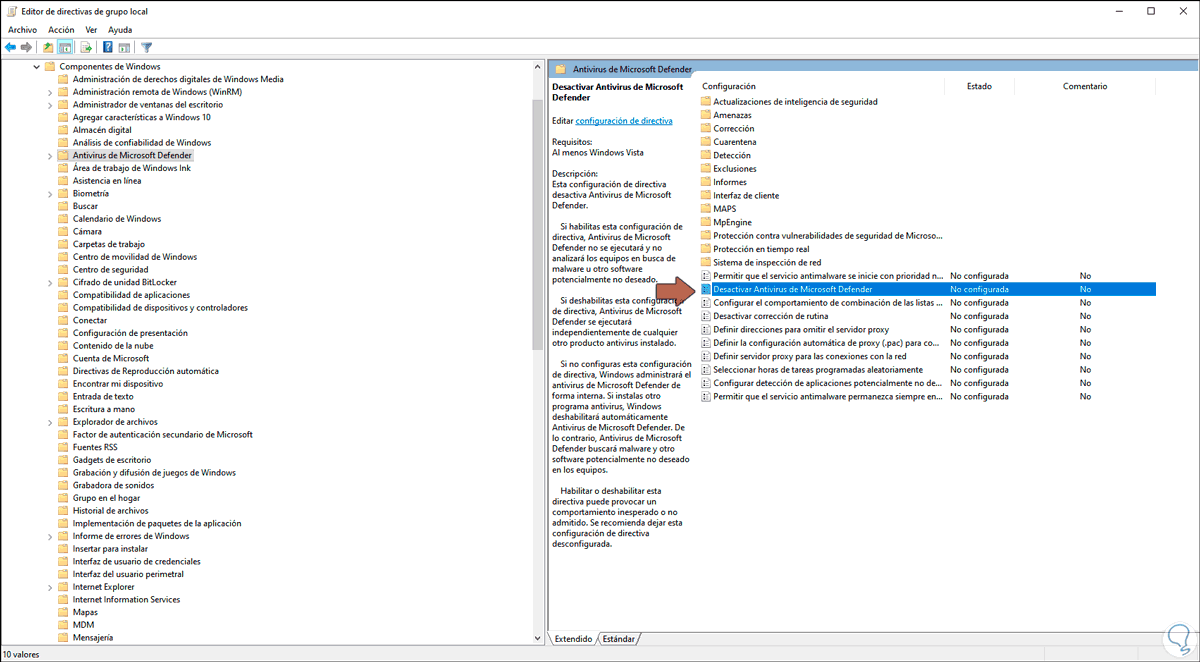This screenshot has height=662, width=1200.
Task: Select Windows Ink workspace item in tree
Action: (x=131, y=168)
